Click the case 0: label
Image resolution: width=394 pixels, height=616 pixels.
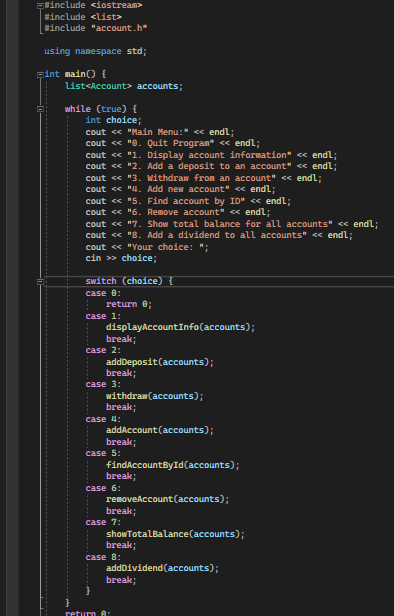103,293
